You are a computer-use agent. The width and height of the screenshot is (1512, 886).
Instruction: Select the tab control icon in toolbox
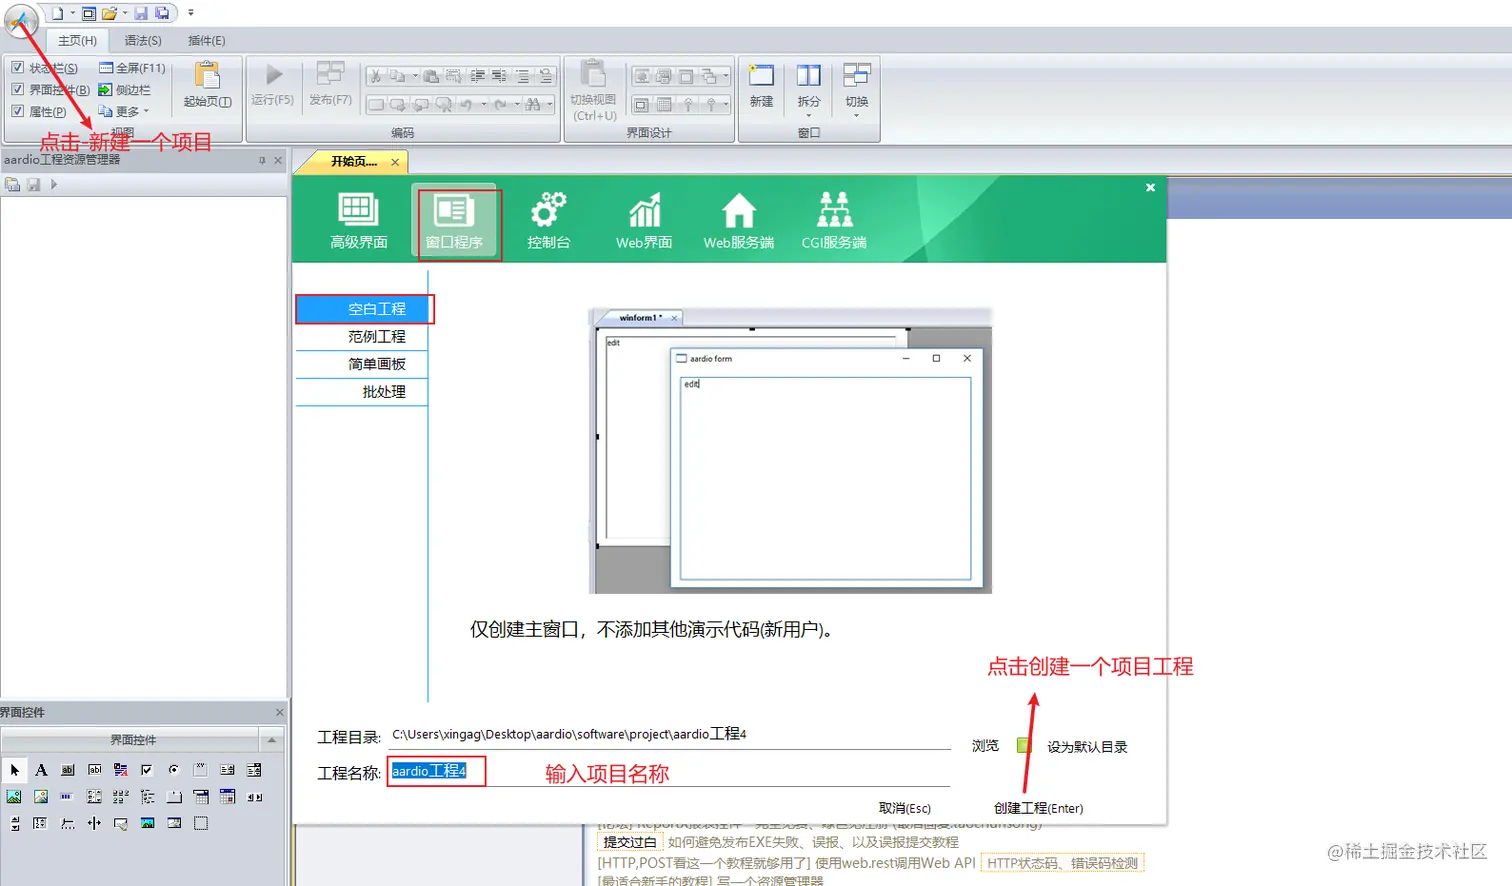click(174, 797)
